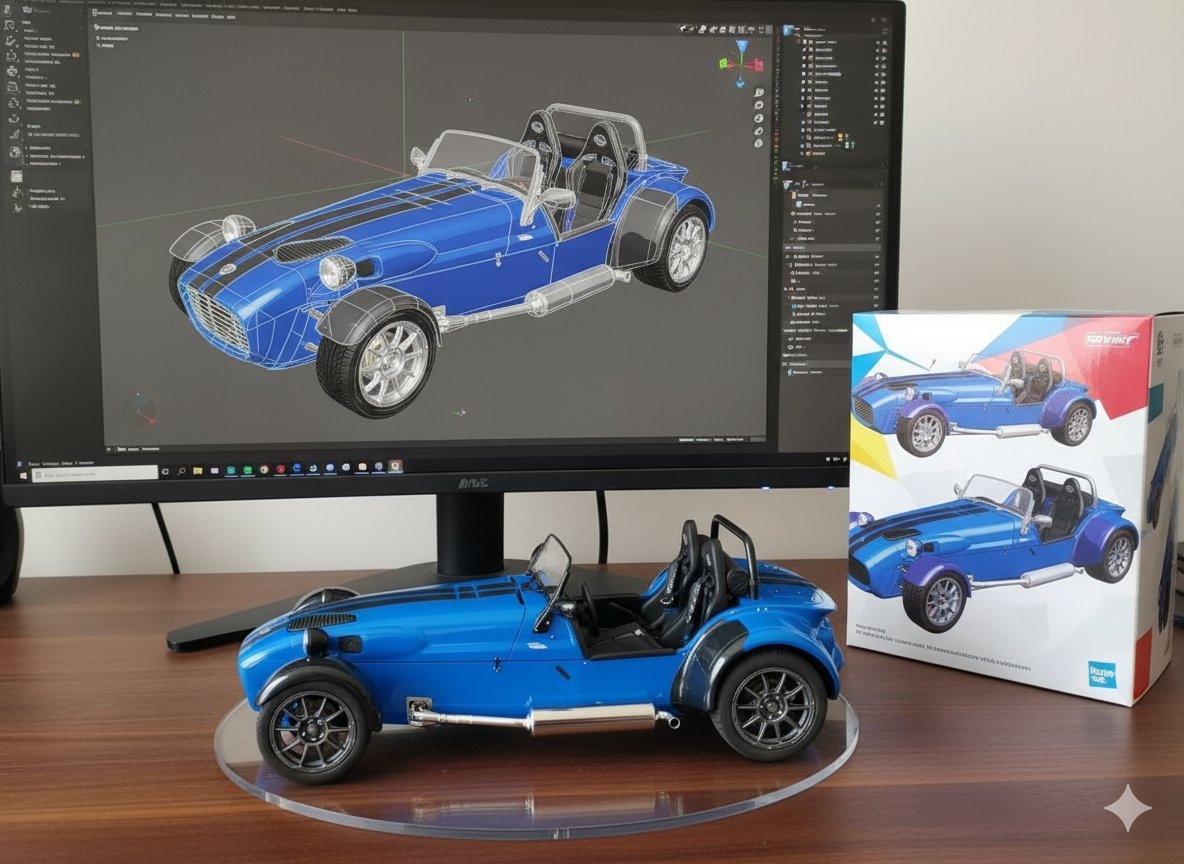The image size is (1184, 864).
Task: Click the blue Z axis on navigation gizmo
Action: point(741,47)
